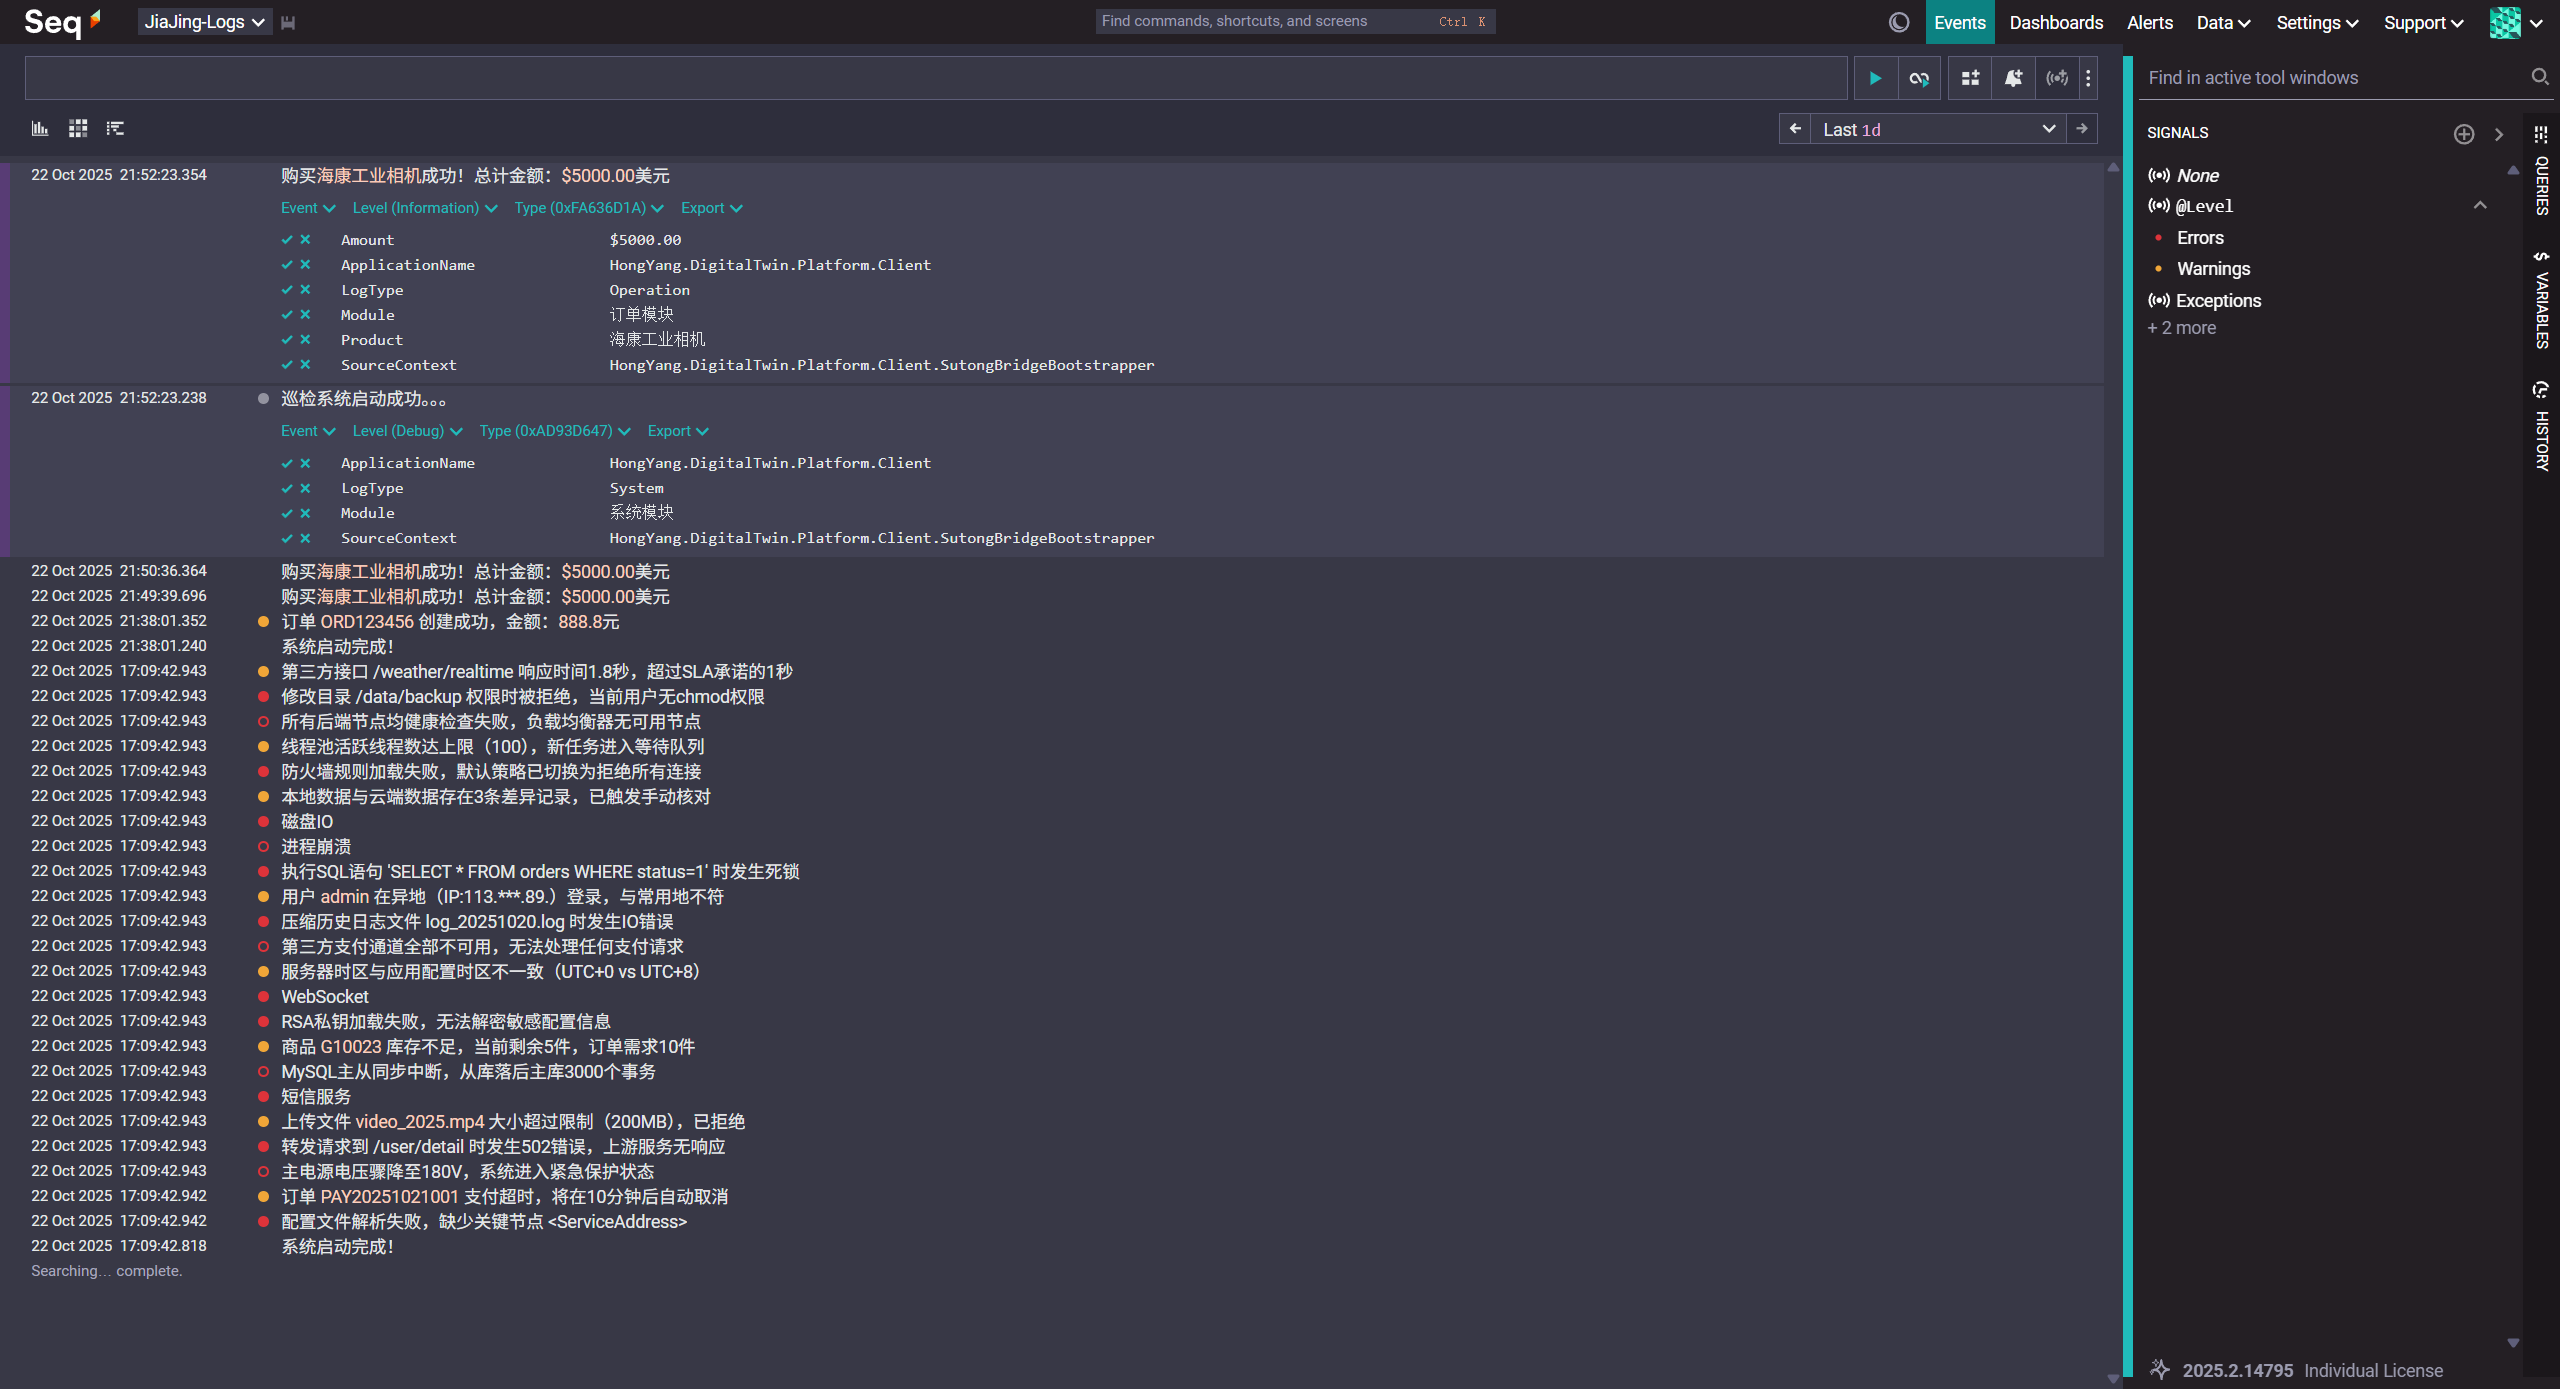This screenshot has width=2560, height=1389.
Task: Expand the Level (Information) dropdown
Action: click(424, 208)
